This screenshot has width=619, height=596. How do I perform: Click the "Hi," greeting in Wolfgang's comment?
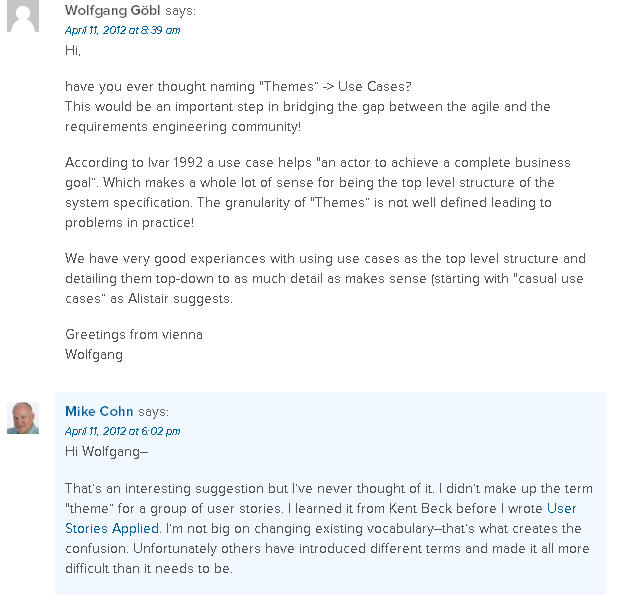pos(73,50)
